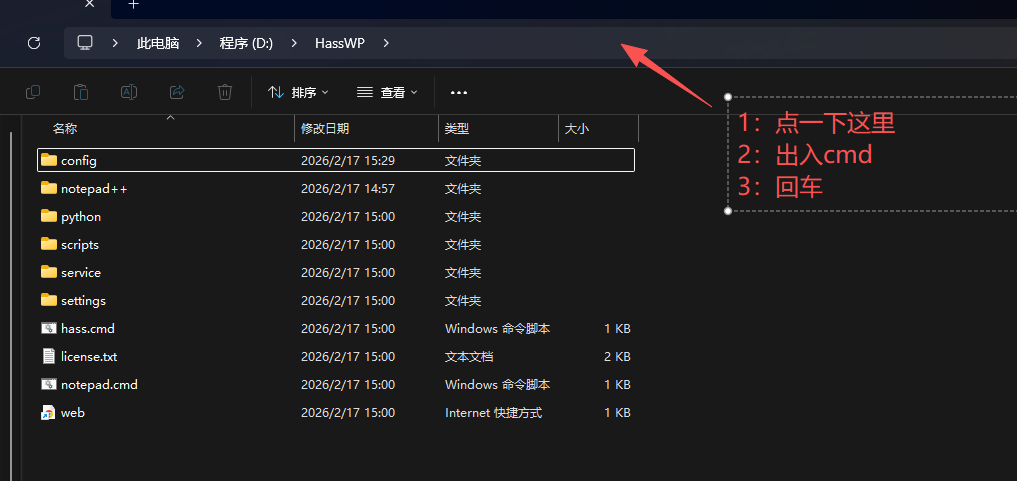
Task: Click the hass.cmd script file icon
Action: tap(49, 328)
